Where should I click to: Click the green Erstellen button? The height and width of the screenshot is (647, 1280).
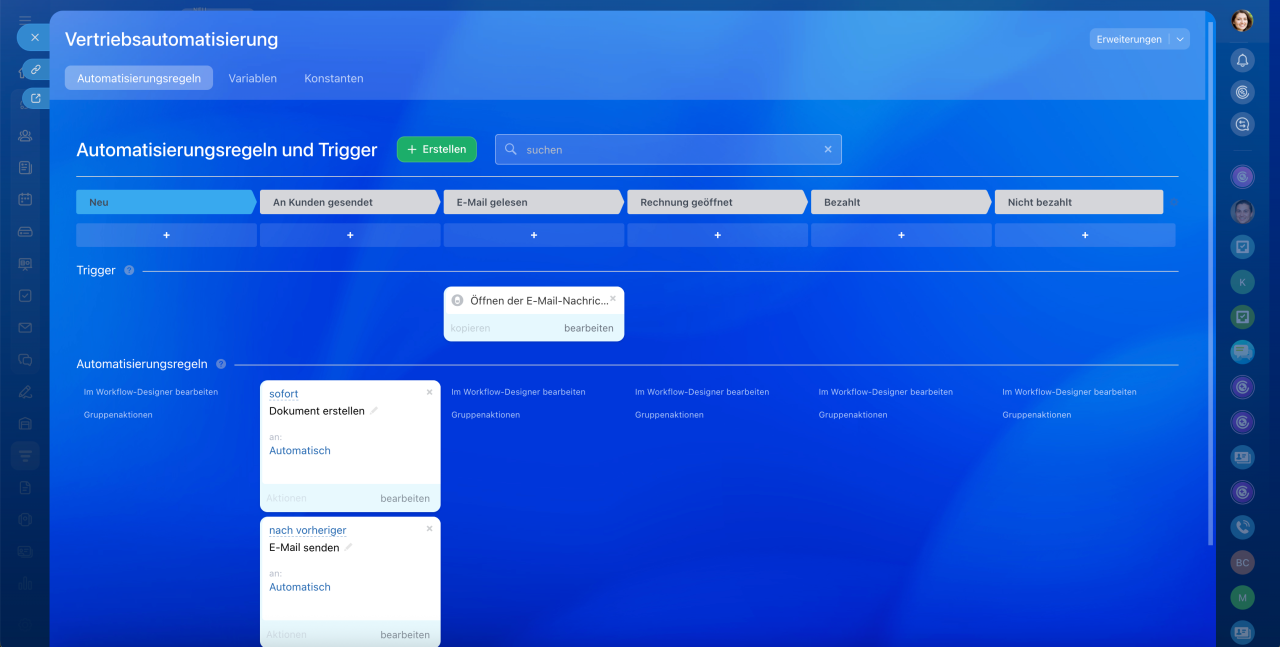coord(437,149)
